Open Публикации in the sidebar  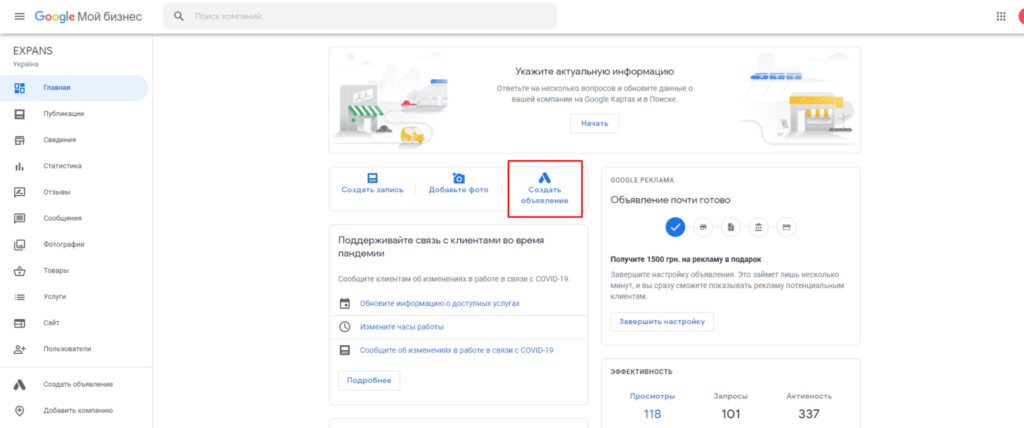74,114
